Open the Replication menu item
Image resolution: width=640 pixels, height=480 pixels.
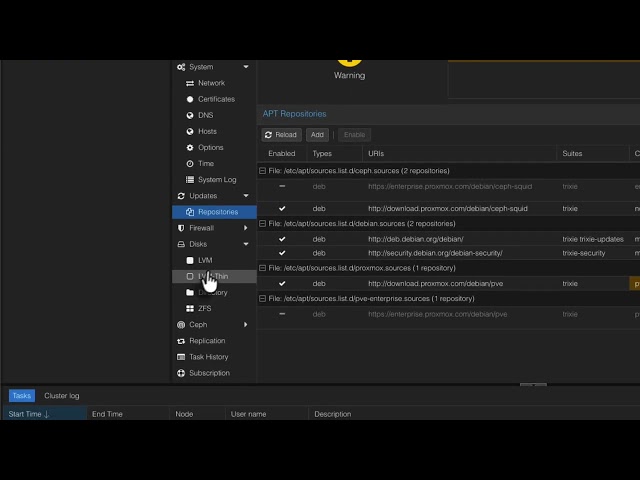click(x=214, y=341)
